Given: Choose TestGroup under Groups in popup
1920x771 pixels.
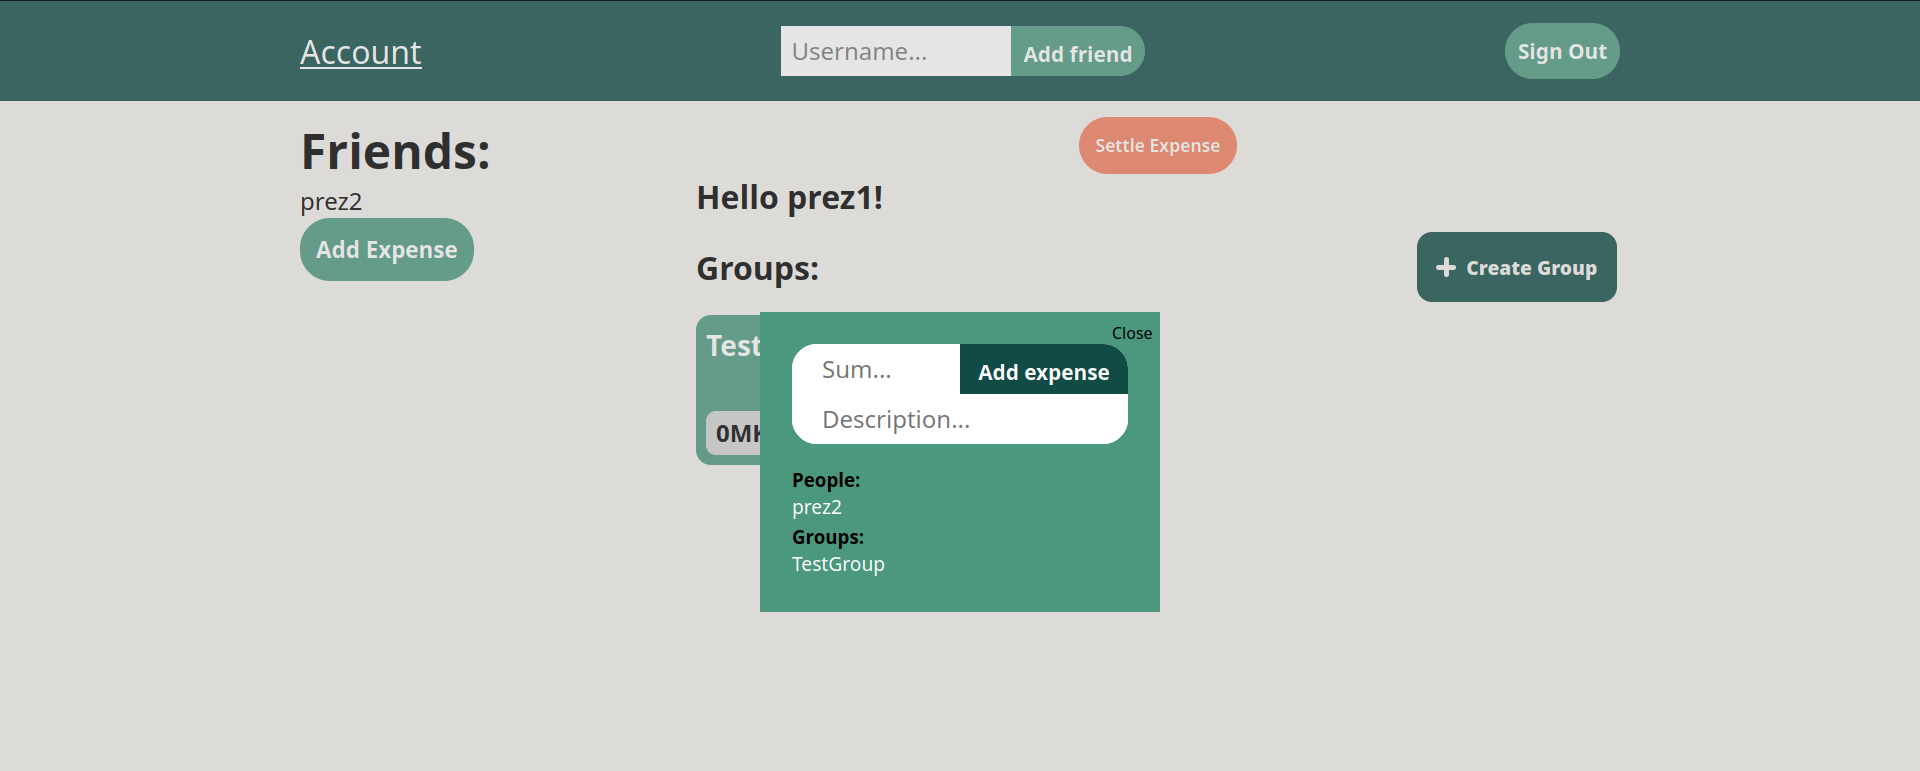Looking at the screenshot, I should 838,564.
